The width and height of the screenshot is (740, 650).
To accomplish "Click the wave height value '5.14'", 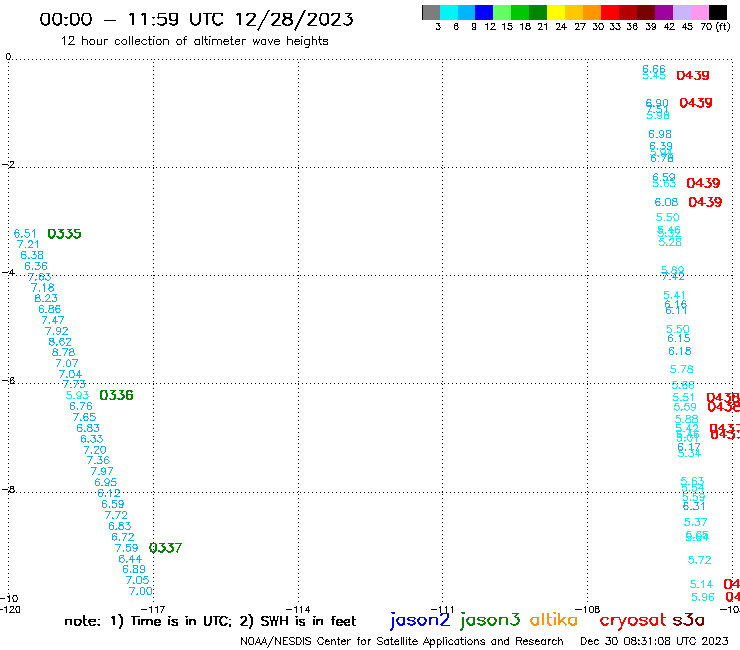I will [x=701, y=584].
